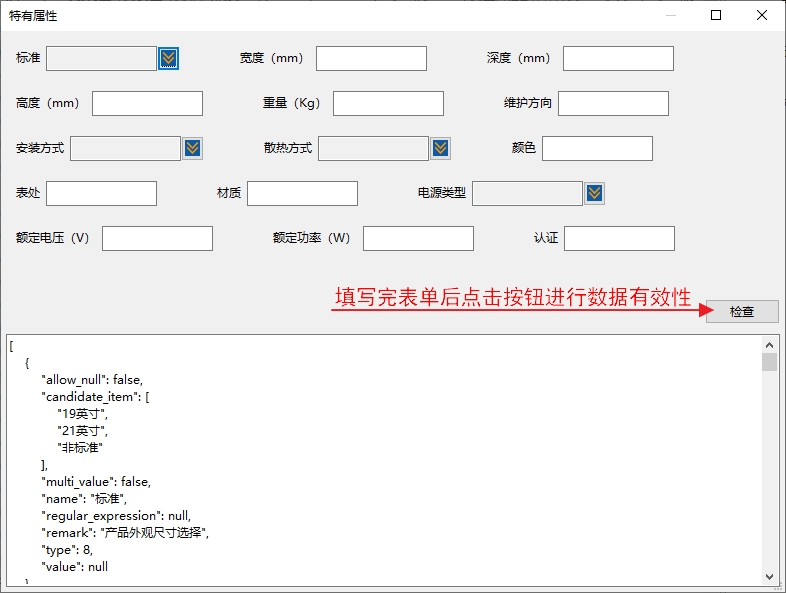The width and height of the screenshot is (786, 593).
Task: Click the 额定功率 (W) input box
Action: 418,238
